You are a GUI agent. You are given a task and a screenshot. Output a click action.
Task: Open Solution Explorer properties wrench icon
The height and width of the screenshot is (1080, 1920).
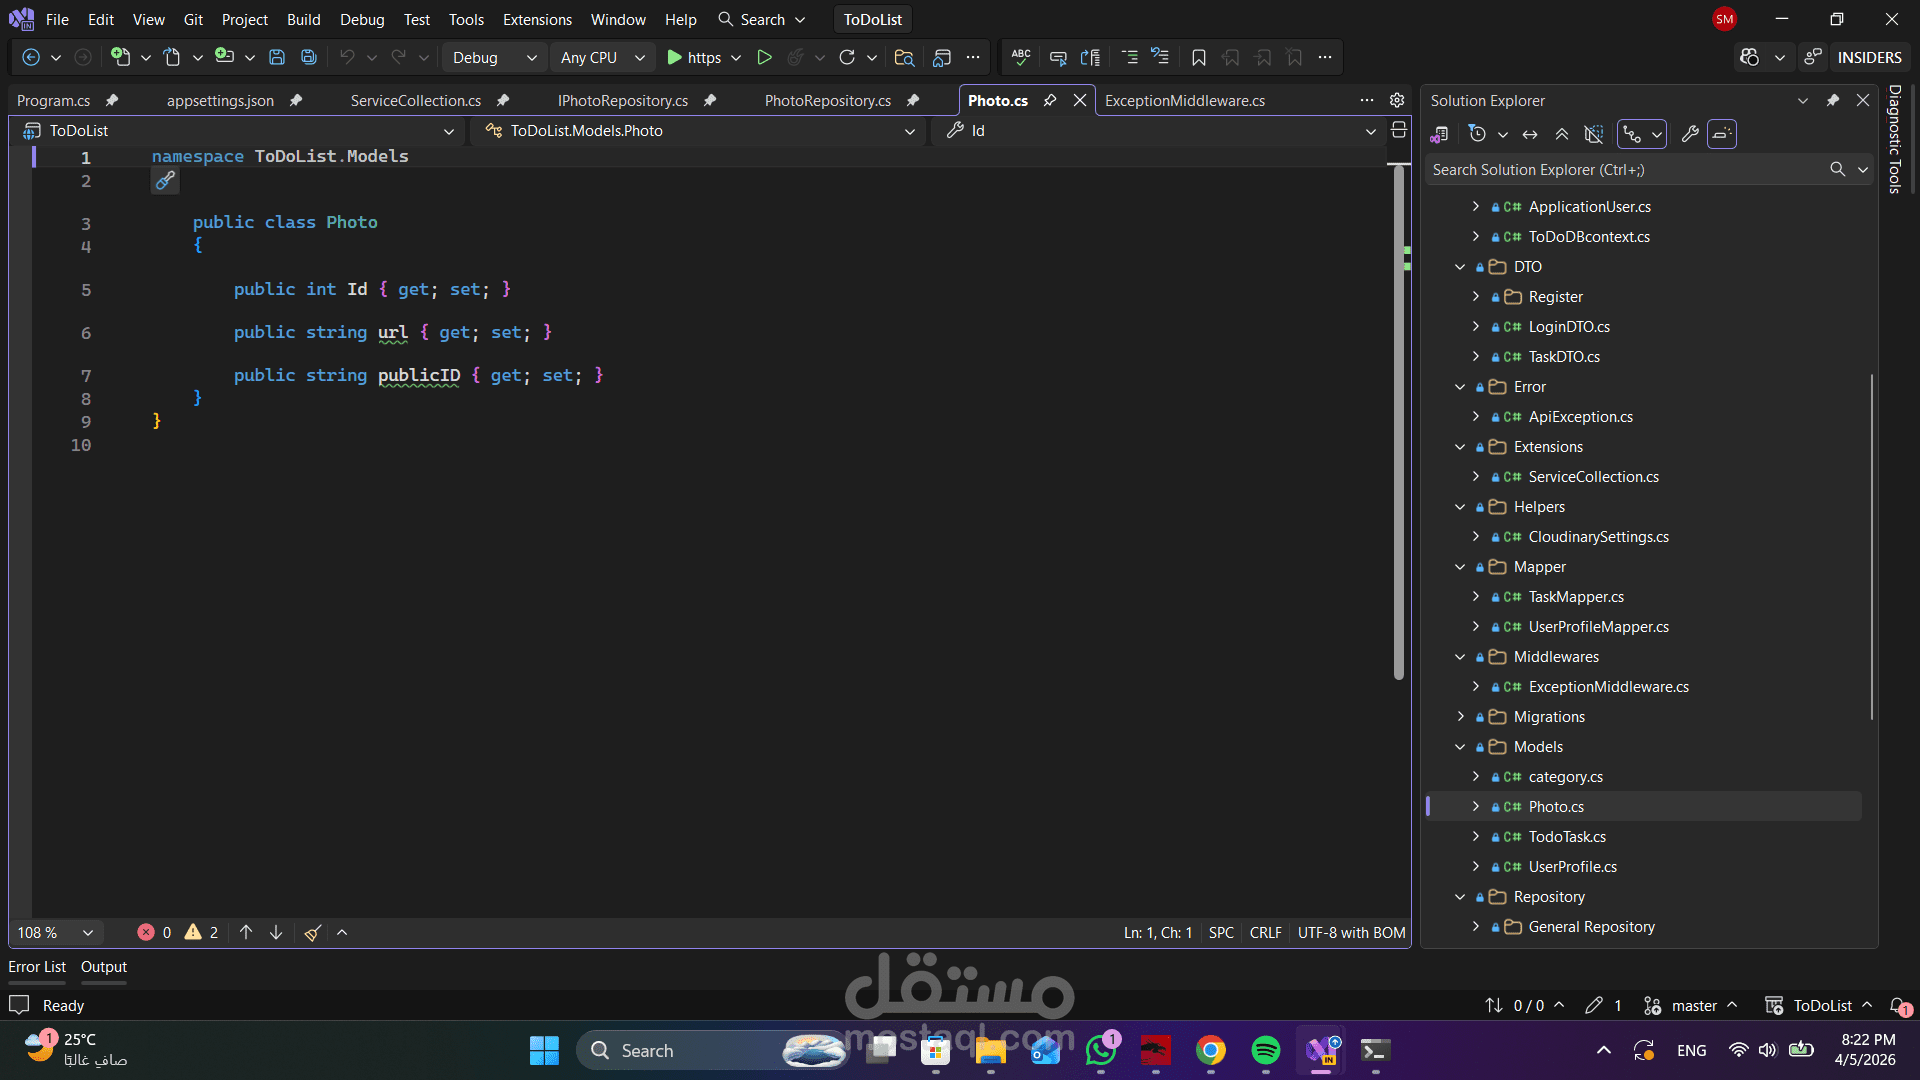(1690, 134)
